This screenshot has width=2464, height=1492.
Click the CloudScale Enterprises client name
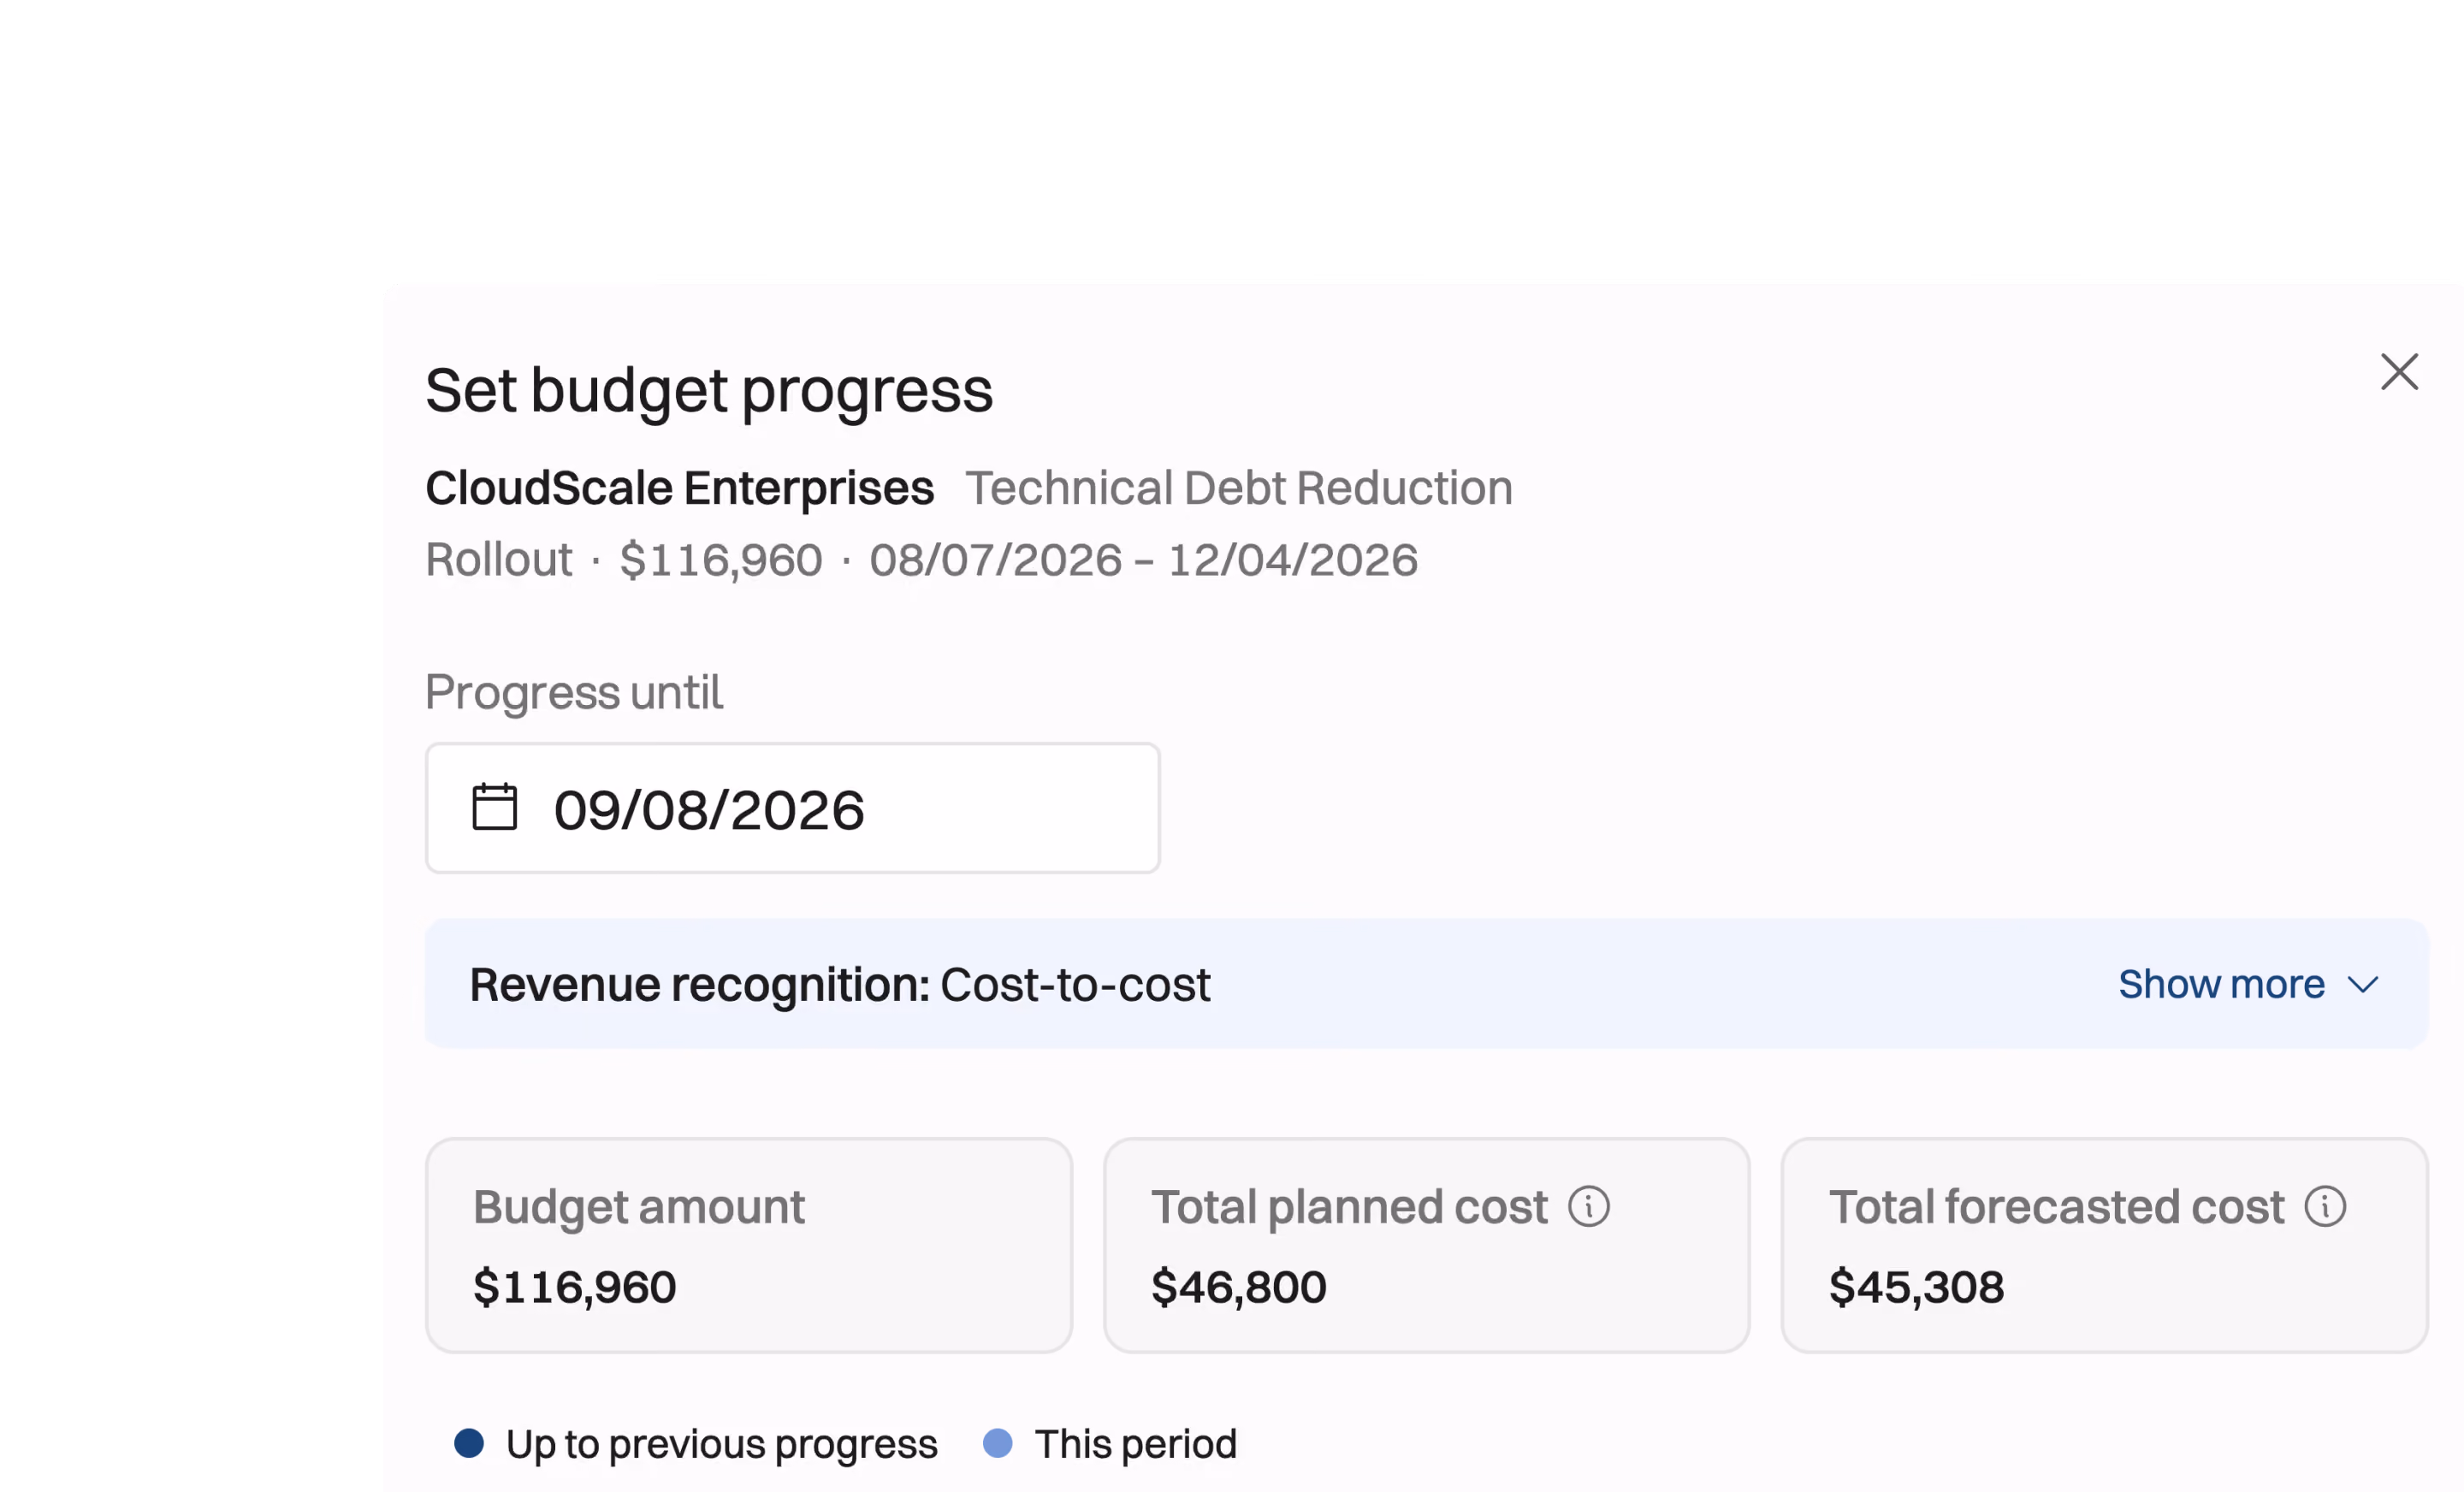679,488
